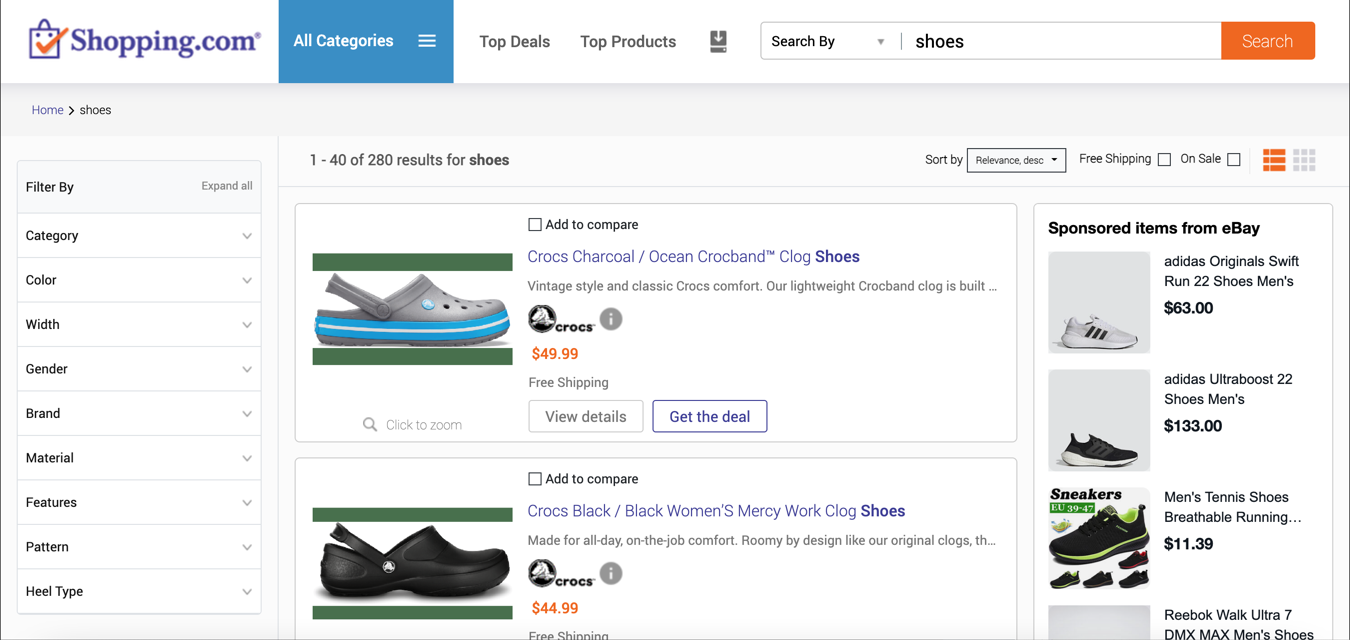Open the Sort by Relevance dropdown
The width and height of the screenshot is (1350, 640).
(x=1016, y=160)
